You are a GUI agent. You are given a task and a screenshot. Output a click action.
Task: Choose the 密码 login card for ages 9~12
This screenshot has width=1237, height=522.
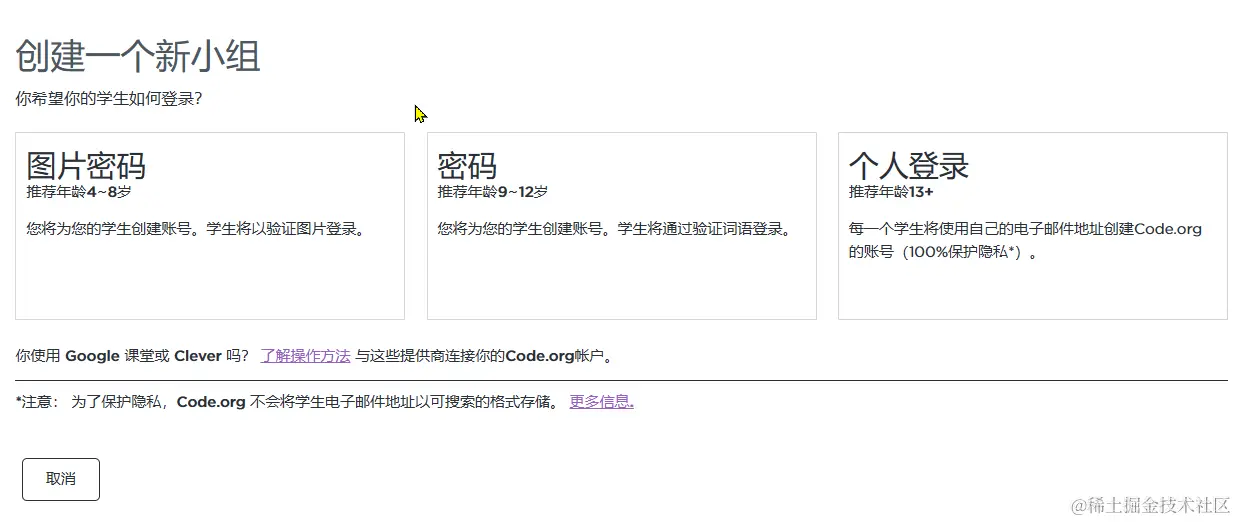(622, 226)
